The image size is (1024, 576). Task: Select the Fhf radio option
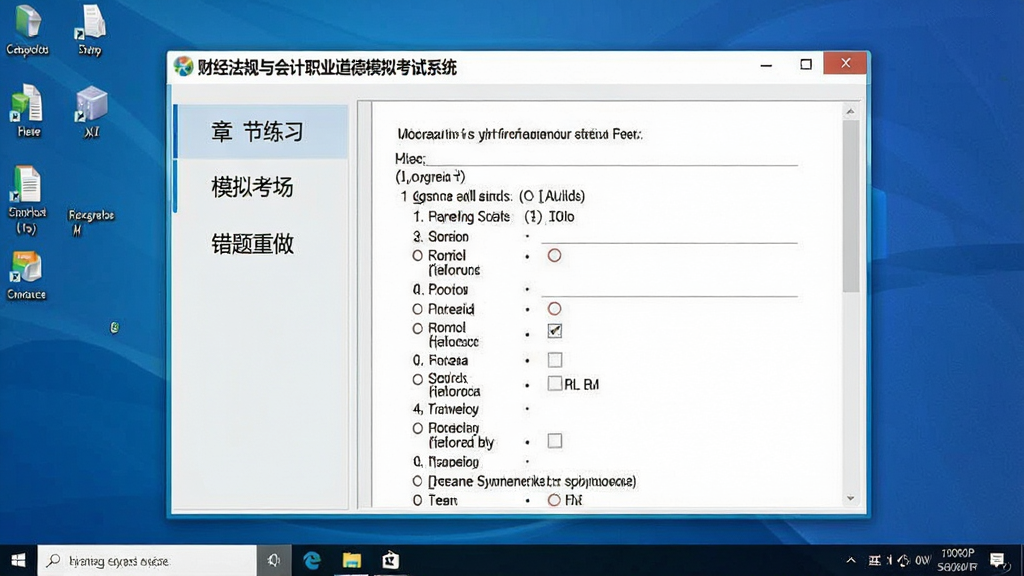pyautogui.click(x=554, y=500)
